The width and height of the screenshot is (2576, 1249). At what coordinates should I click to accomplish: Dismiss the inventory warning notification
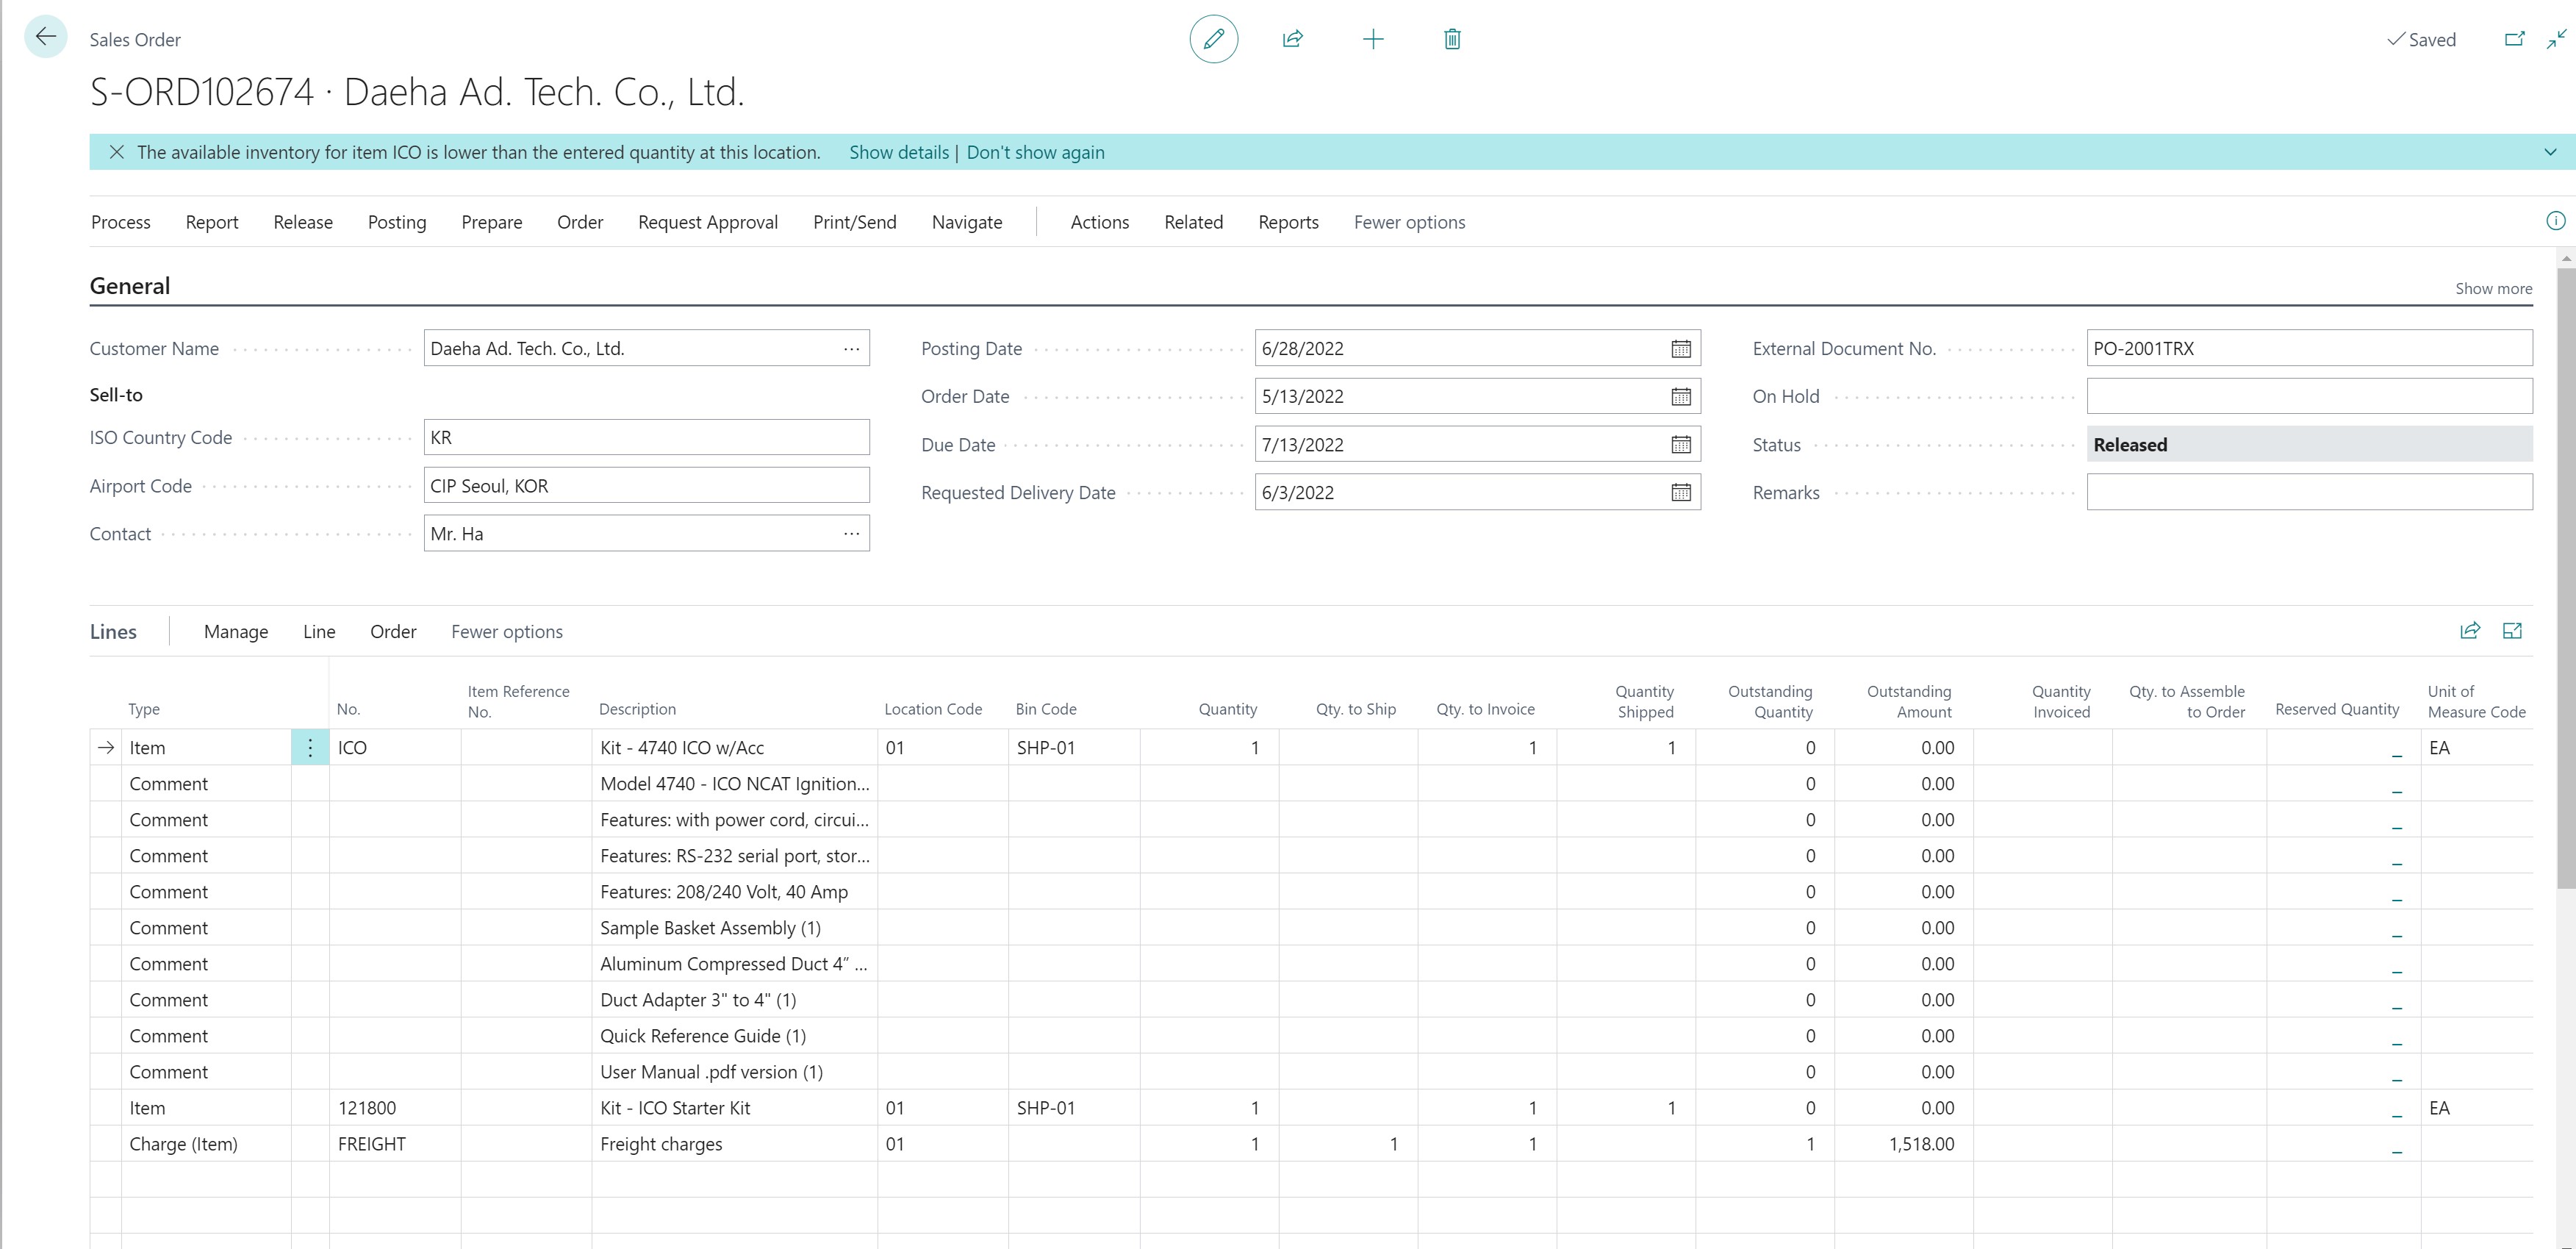(117, 152)
